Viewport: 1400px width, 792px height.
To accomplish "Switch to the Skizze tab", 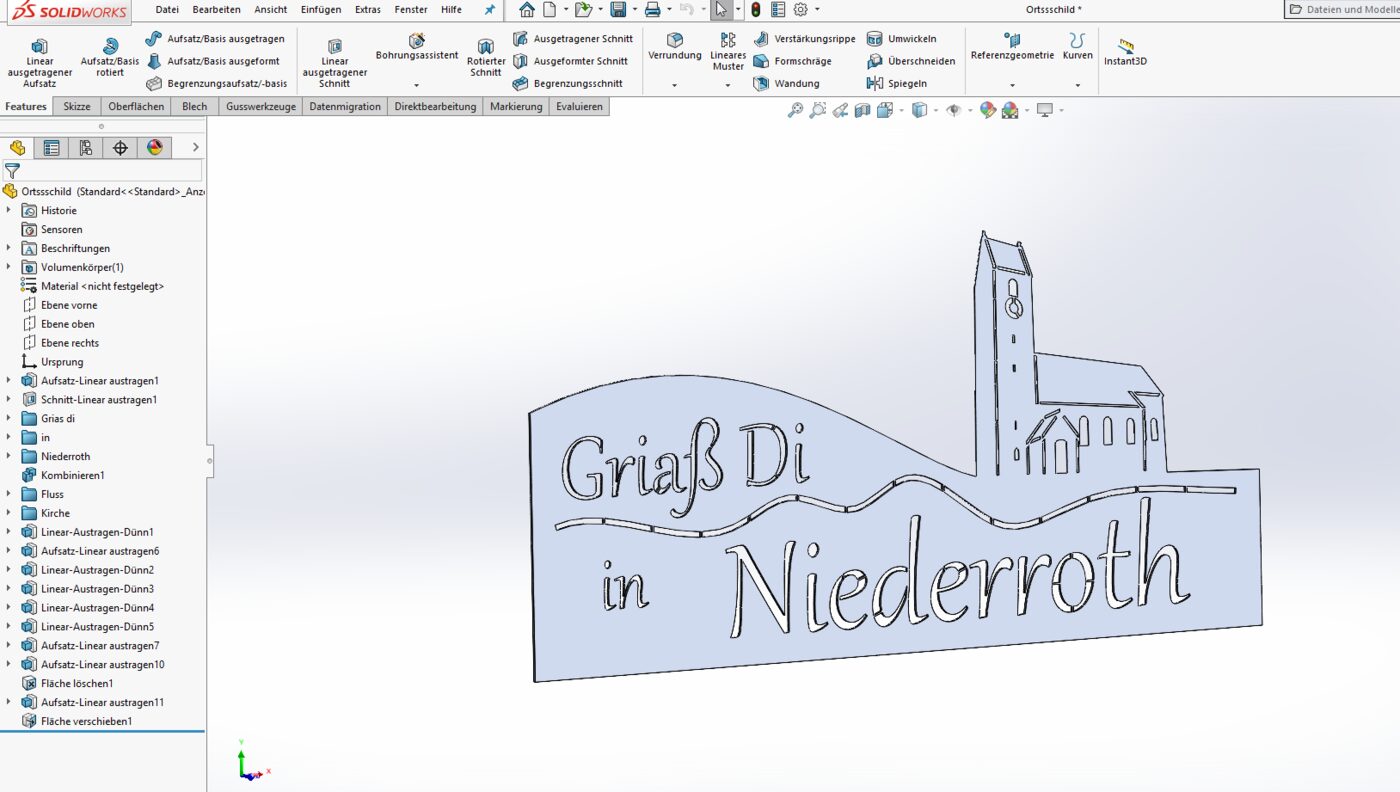I will click(77, 107).
